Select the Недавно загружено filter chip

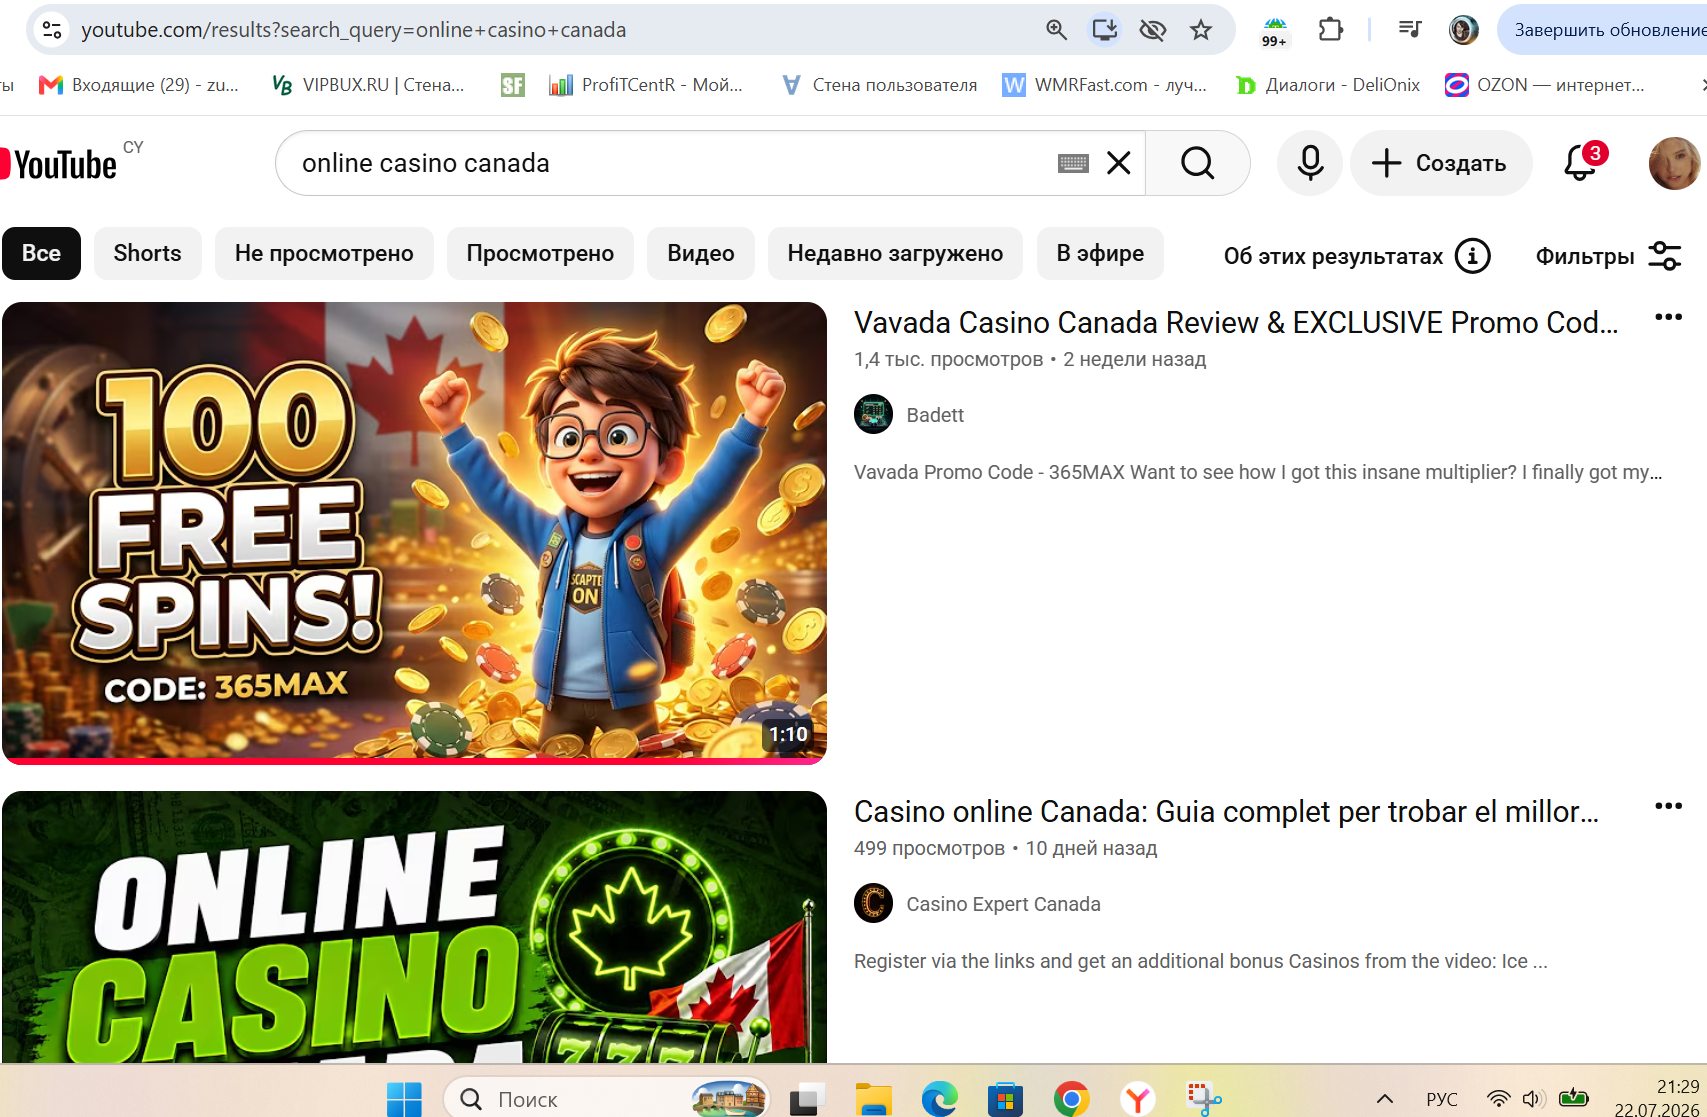click(895, 254)
